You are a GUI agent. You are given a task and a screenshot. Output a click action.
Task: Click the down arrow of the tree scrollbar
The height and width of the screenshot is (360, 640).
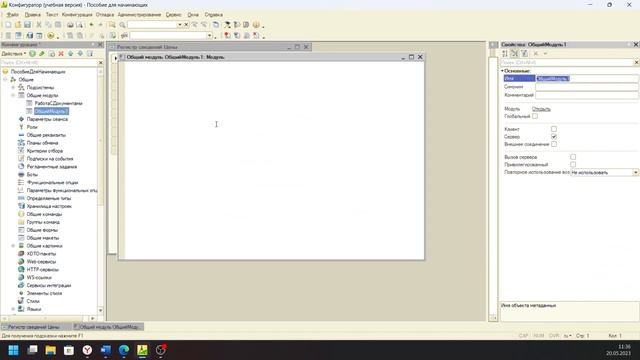100,311
